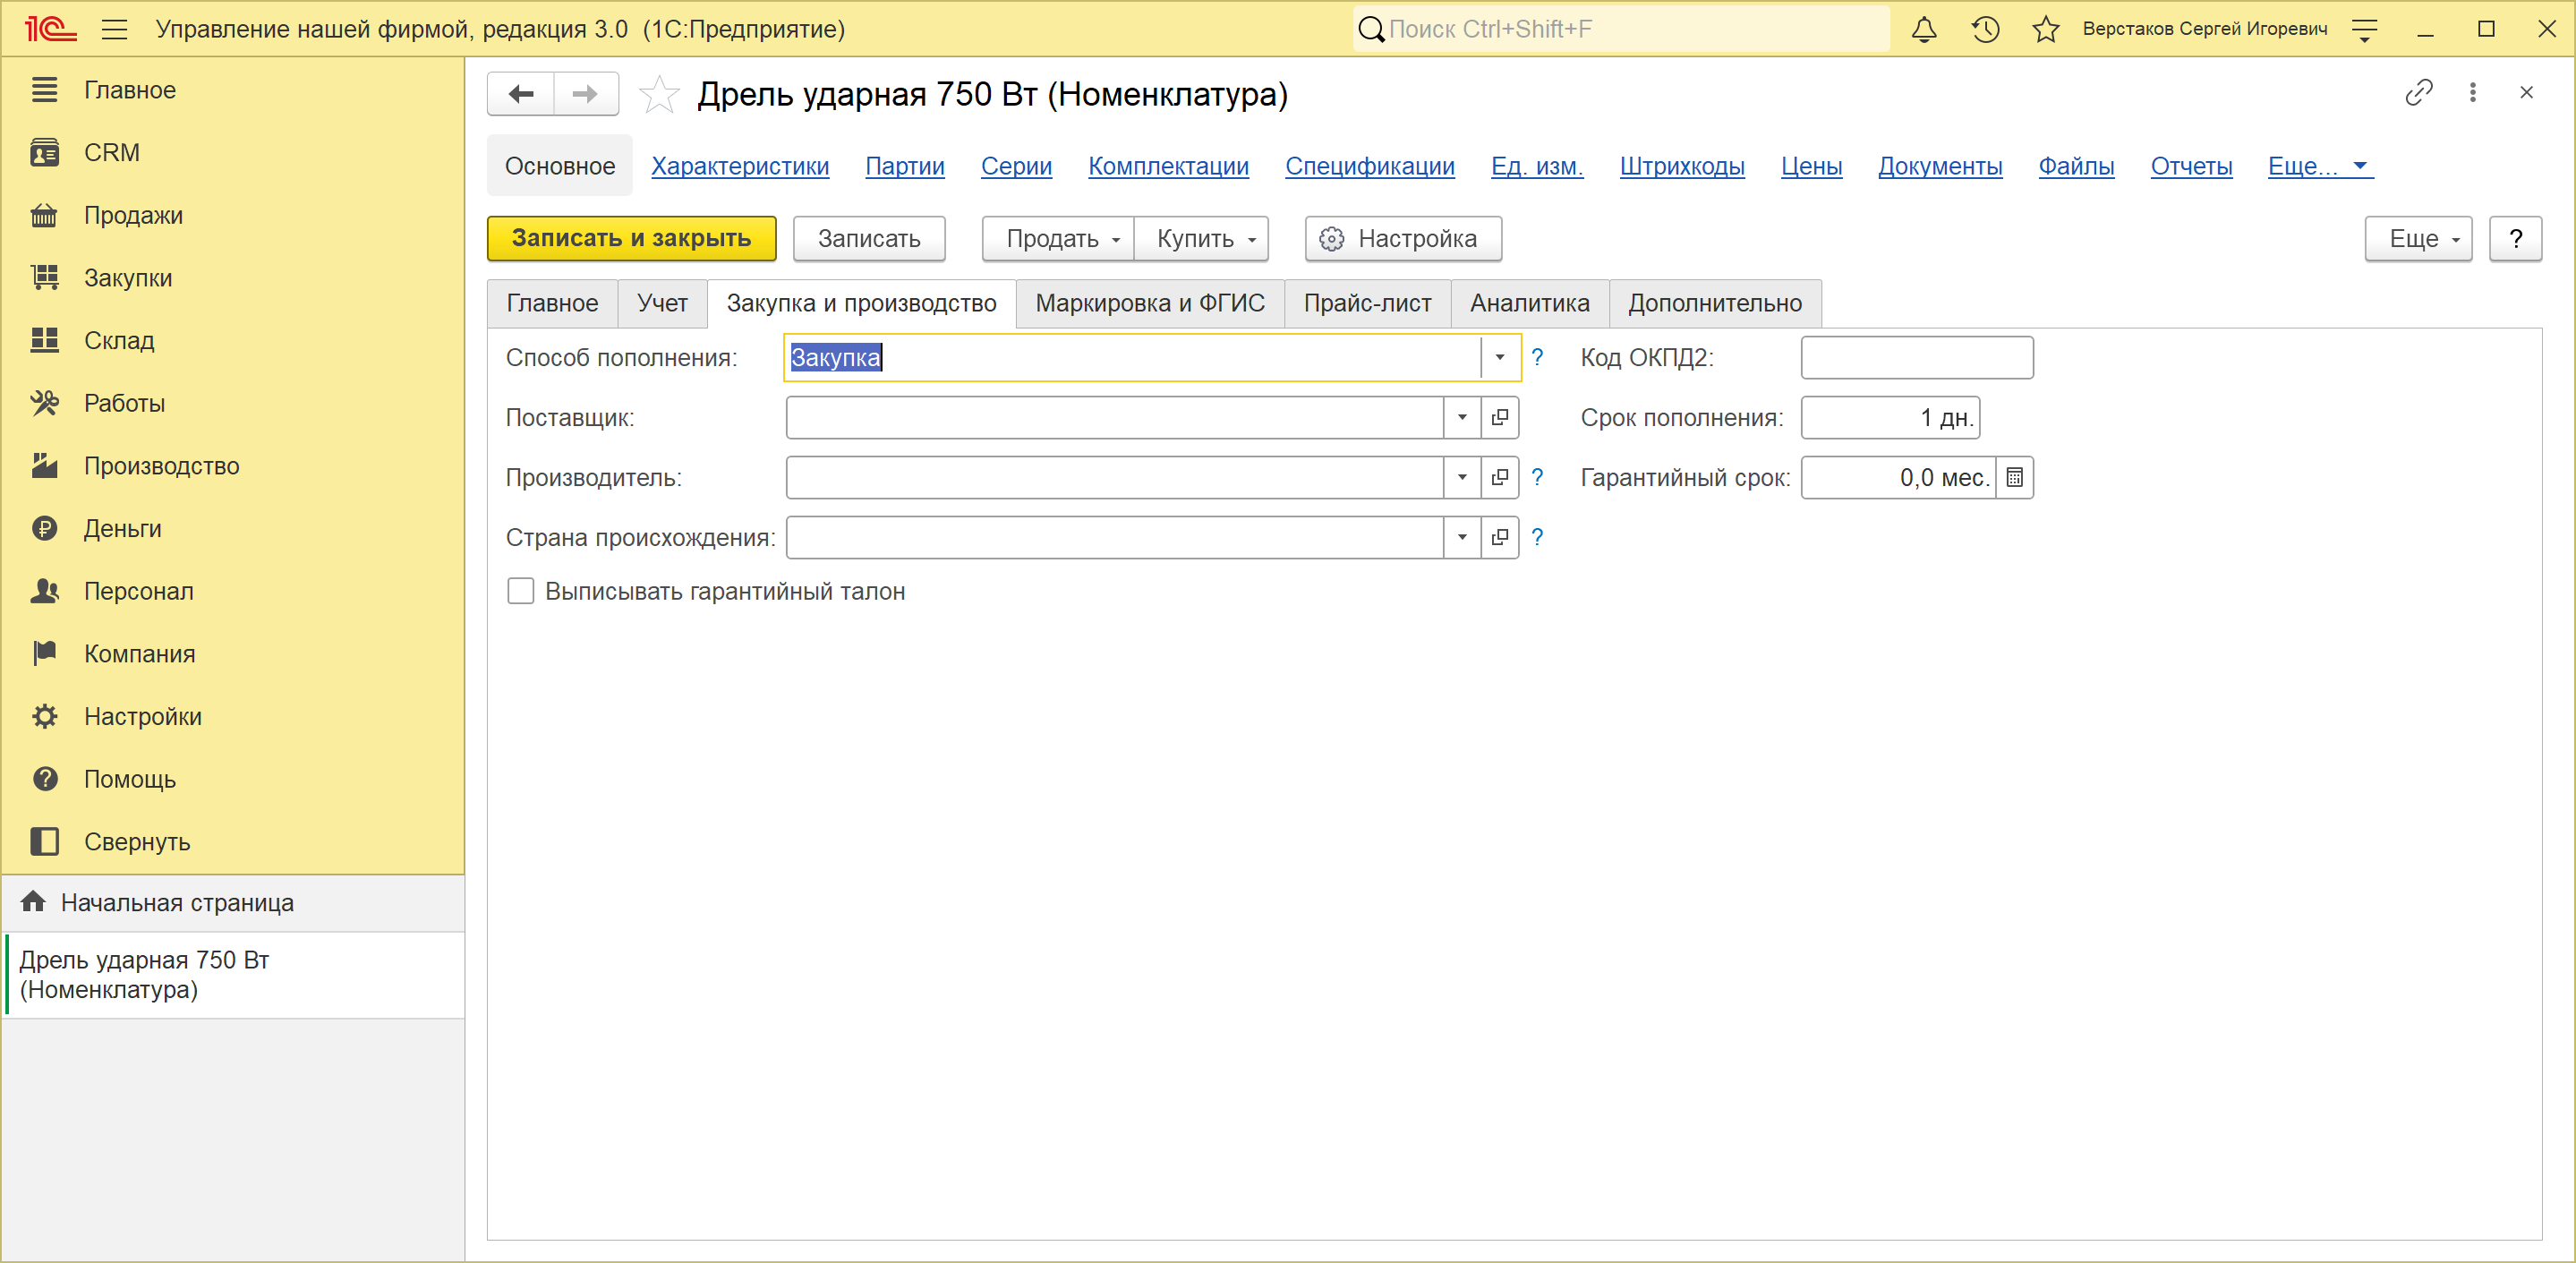2576x1263 pixels.
Task: Open Штрихкоды link
Action: [1682, 167]
